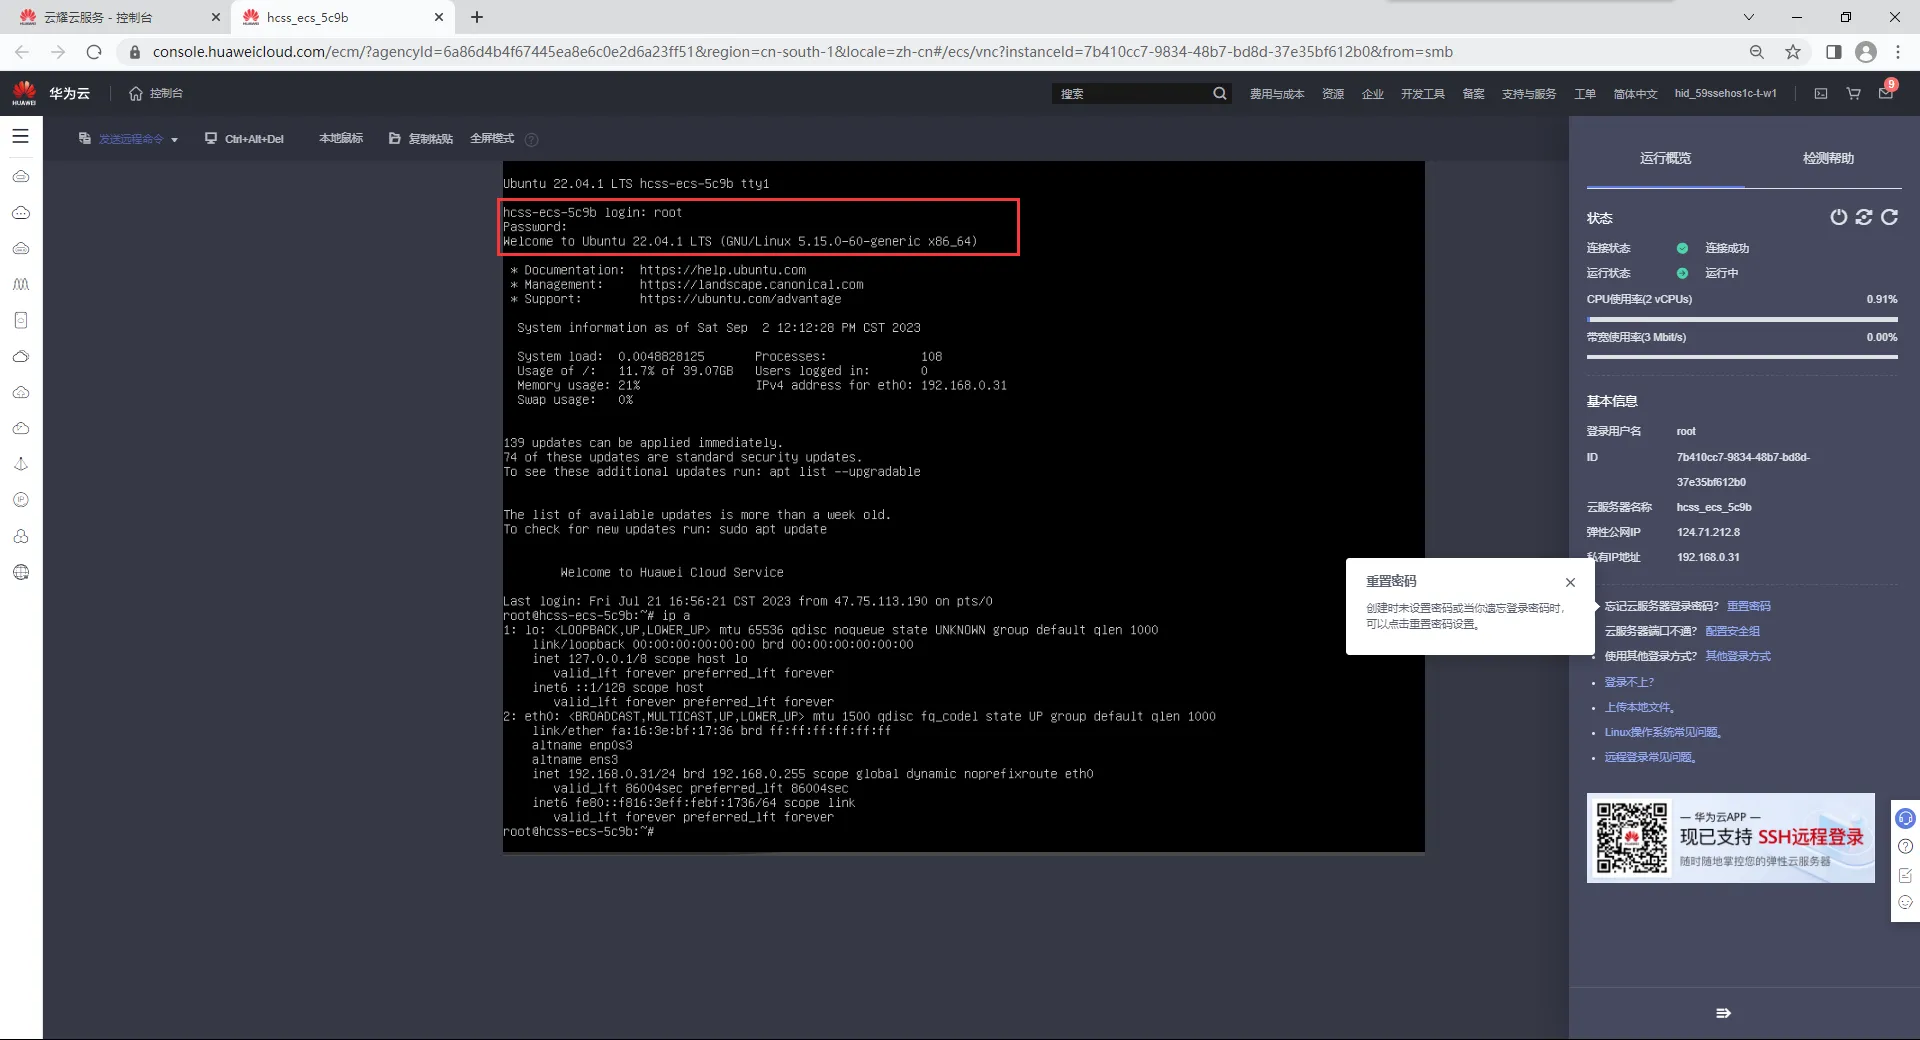
Task: Open the 费用与成本 menu
Action: pyautogui.click(x=1277, y=94)
